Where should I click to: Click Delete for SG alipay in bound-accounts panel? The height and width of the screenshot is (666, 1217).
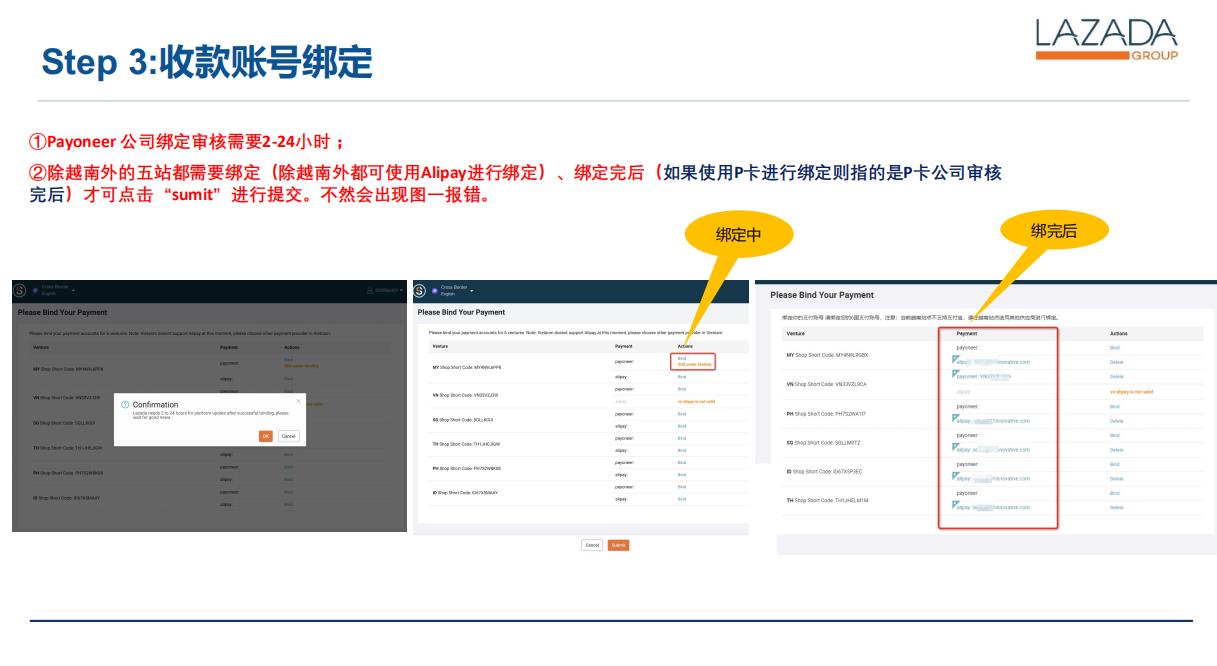[x=1117, y=450]
